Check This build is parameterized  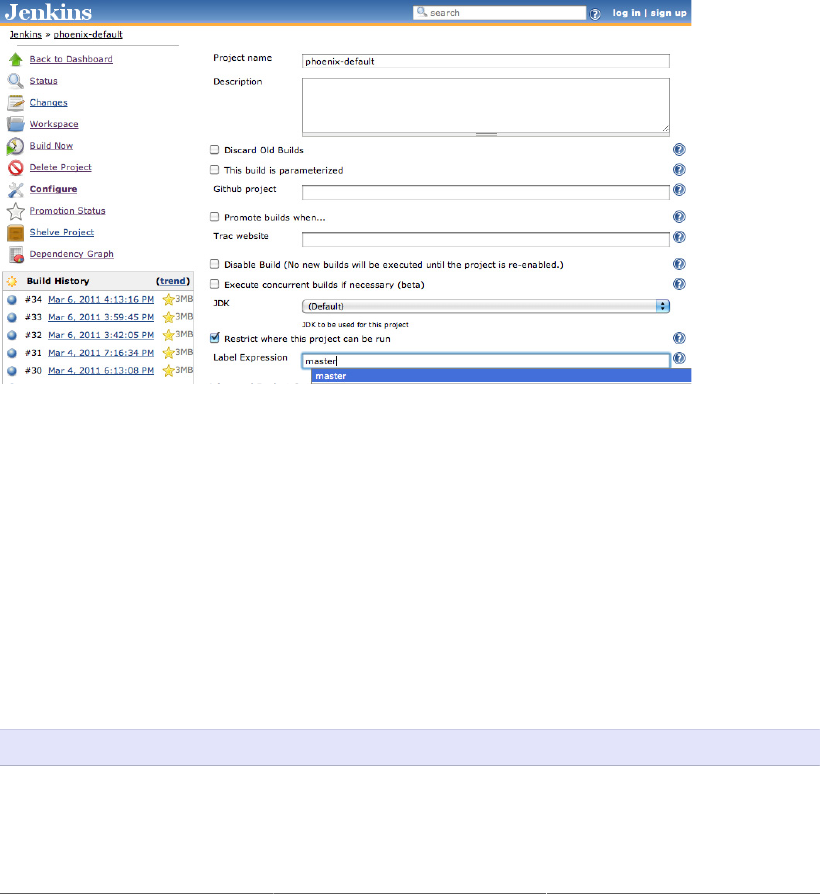click(214, 169)
